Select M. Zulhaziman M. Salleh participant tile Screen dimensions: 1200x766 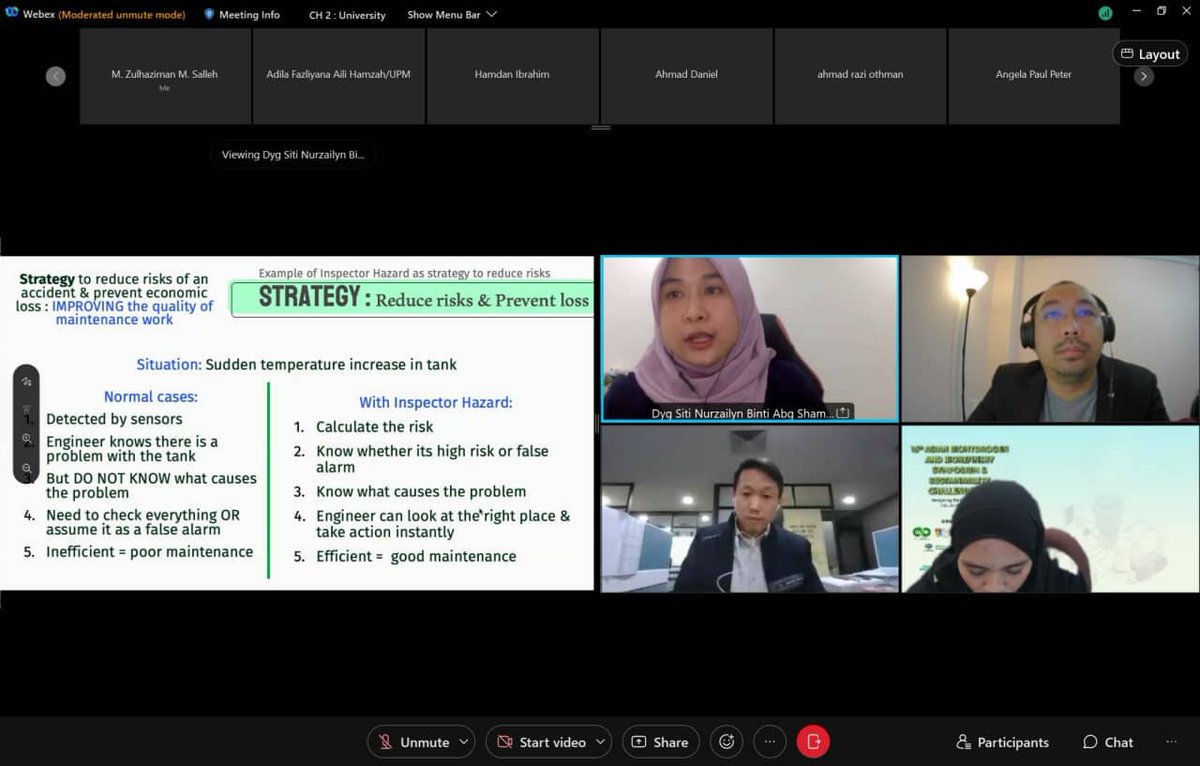pos(165,76)
